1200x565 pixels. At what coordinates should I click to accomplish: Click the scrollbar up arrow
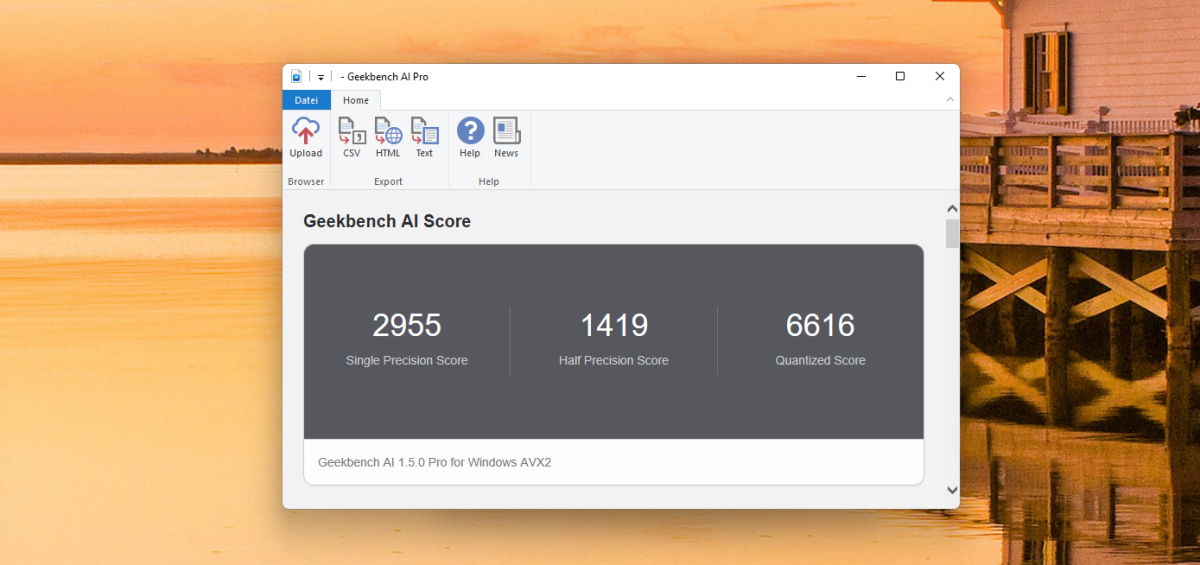click(952, 209)
